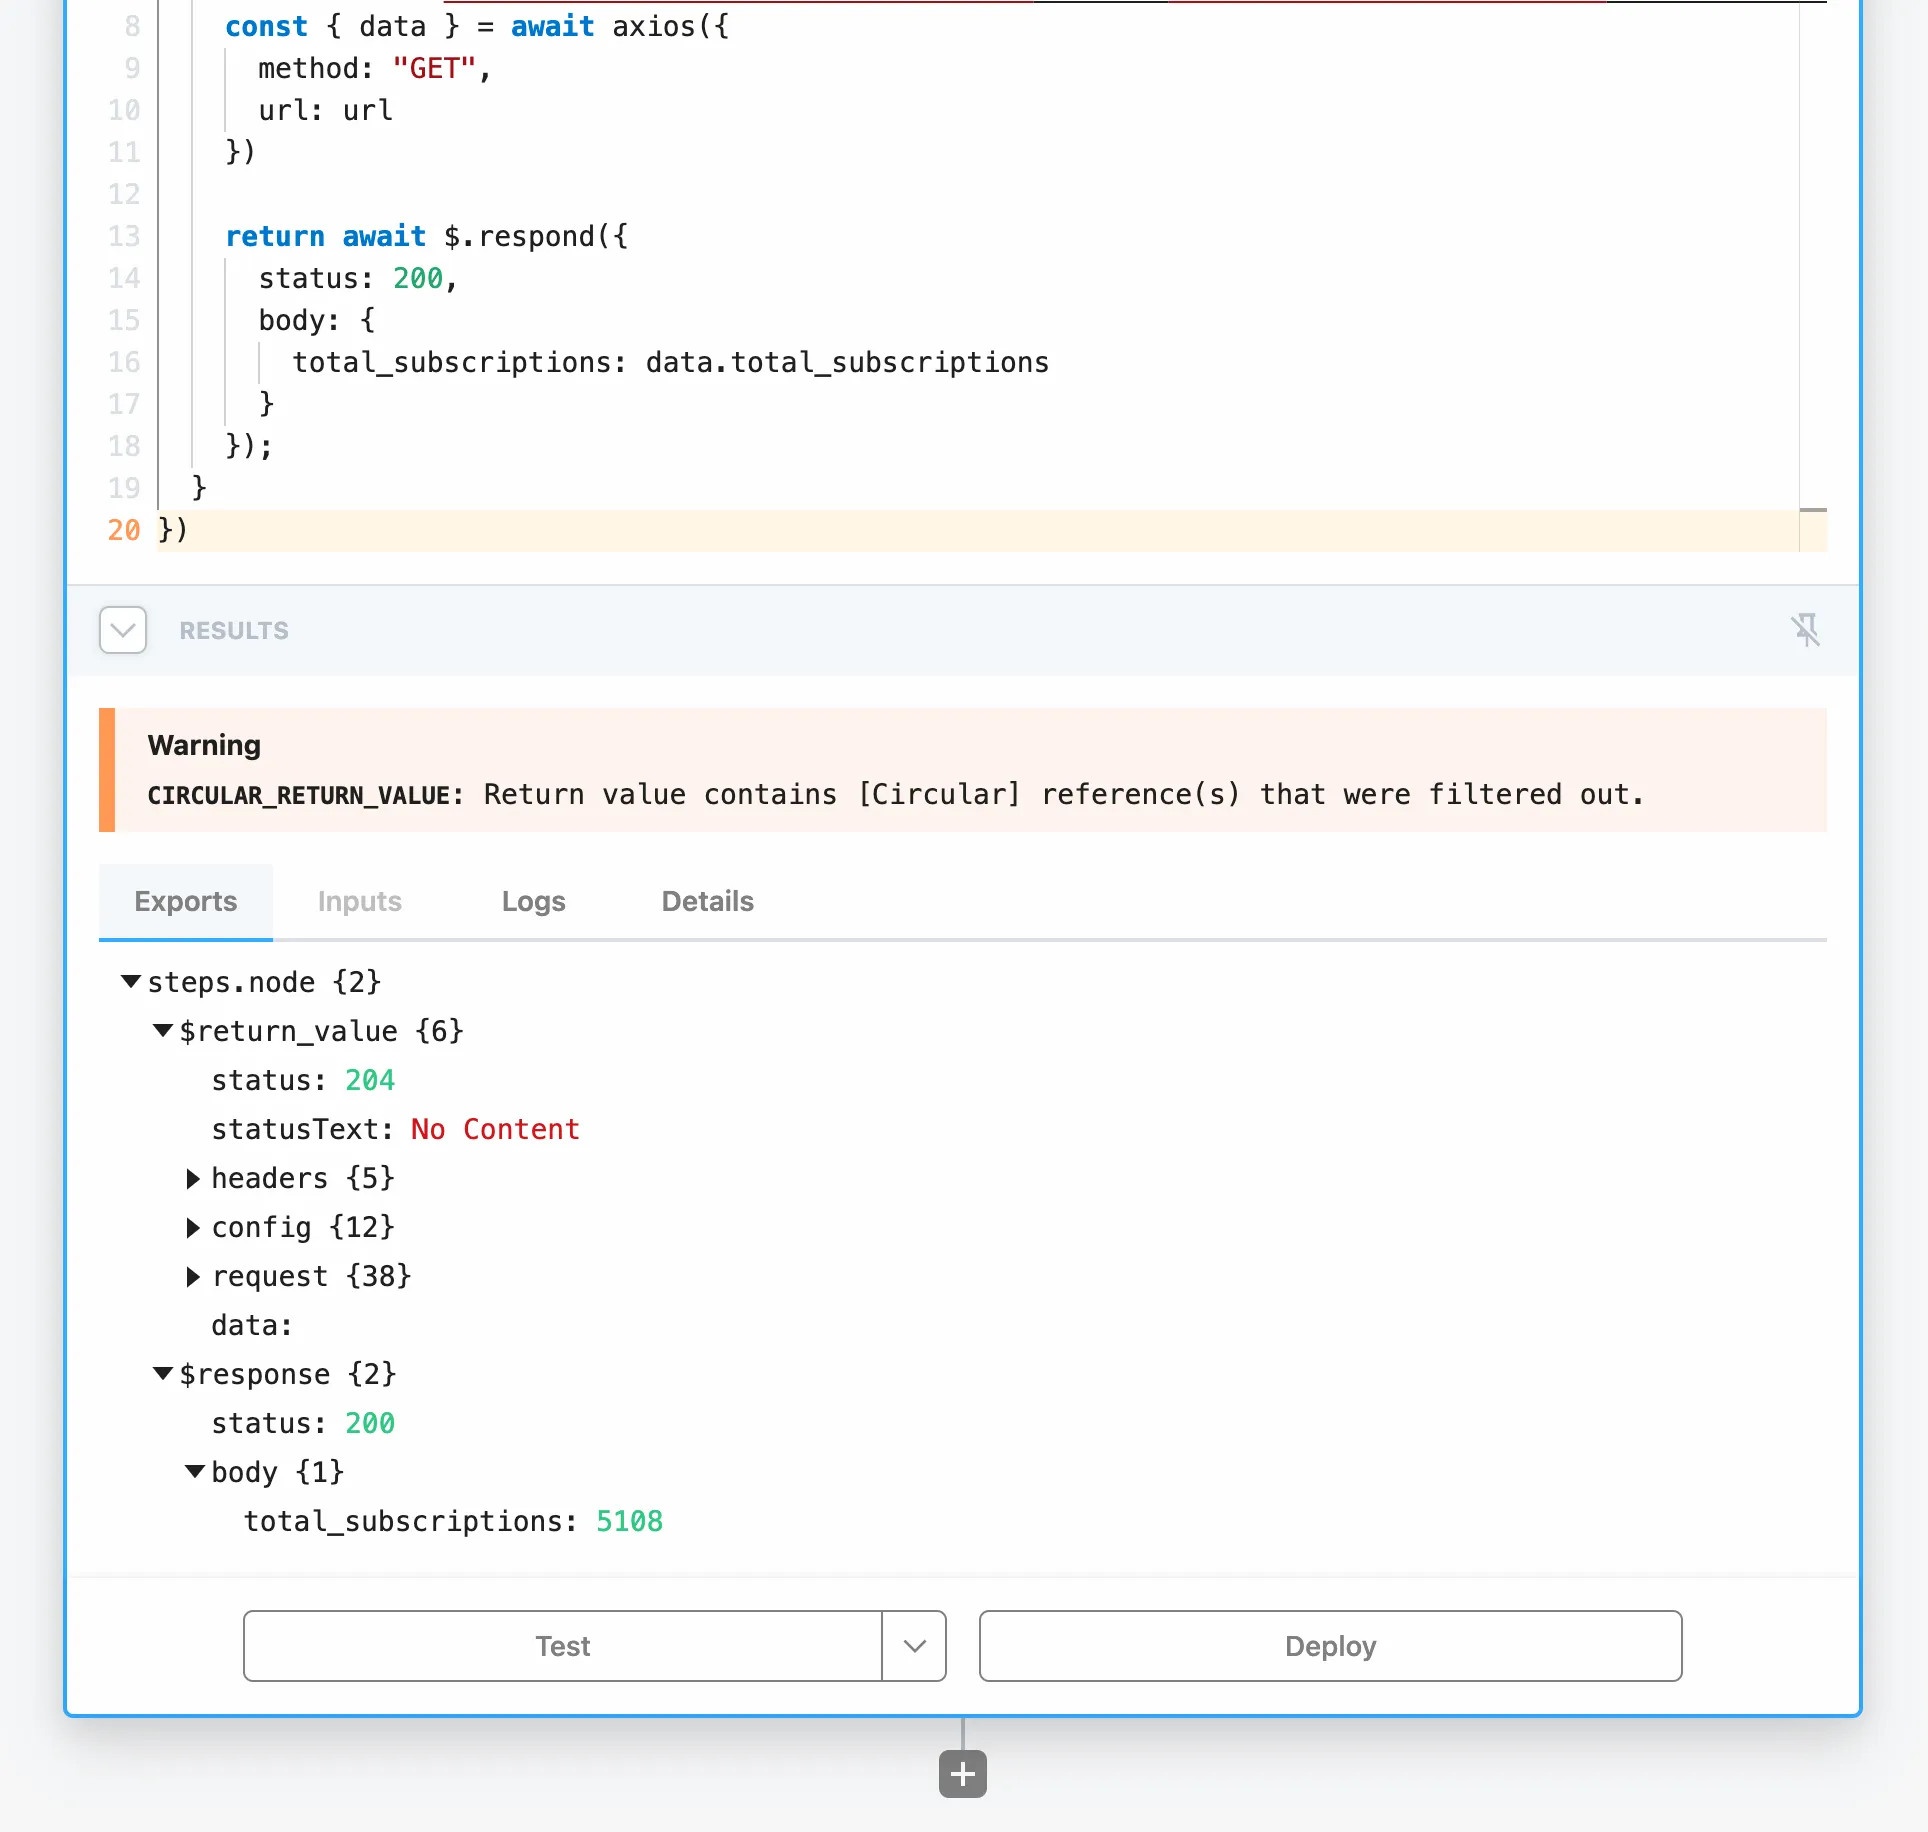Screen dimensions: 1928x1832
Task: Open the Logs tab
Action: coord(533,901)
